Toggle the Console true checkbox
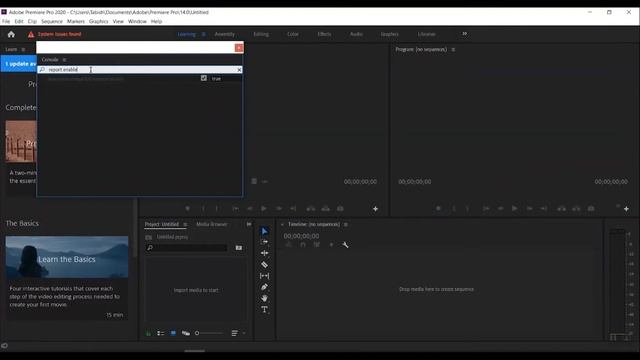This screenshot has height=360, width=640. click(x=204, y=78)
